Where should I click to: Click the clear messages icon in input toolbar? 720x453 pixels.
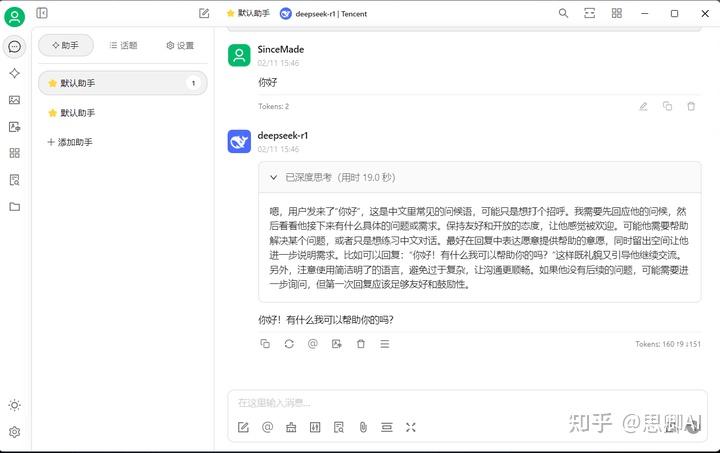[291, 427]
